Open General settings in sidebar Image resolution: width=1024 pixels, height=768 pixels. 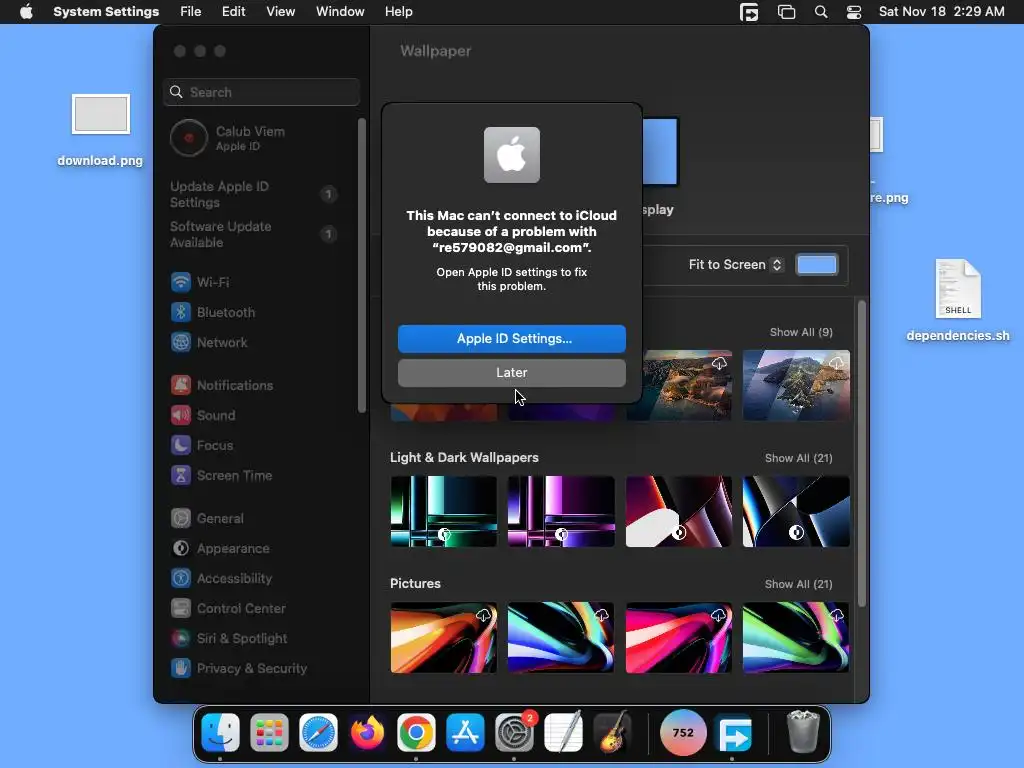click(x=207, y=519)
